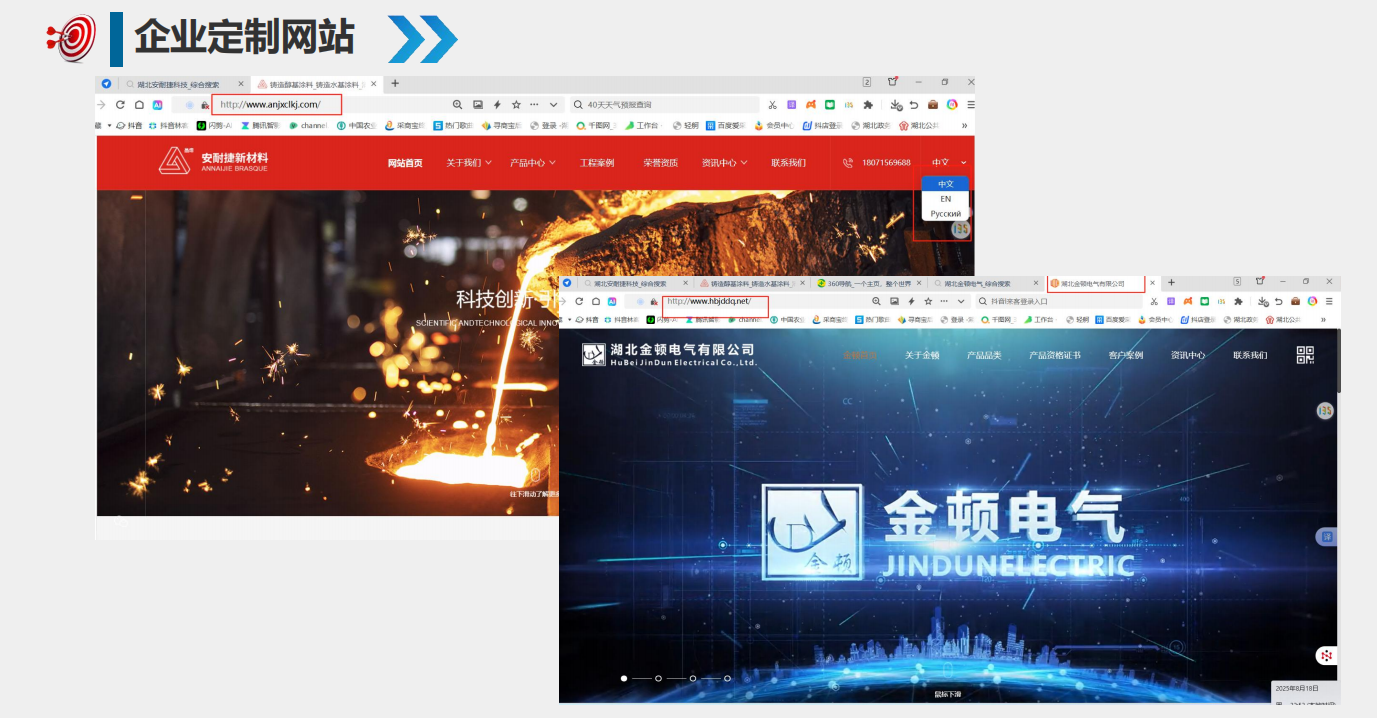This screenshot has height=718, width=1377.
Task: Click the phone icon beside 18071569688
Action: click(x=848, y=163)
